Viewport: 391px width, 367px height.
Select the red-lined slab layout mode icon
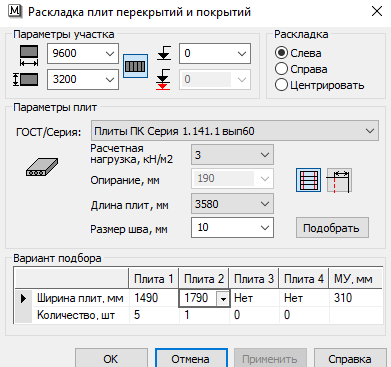coord(308,180)
